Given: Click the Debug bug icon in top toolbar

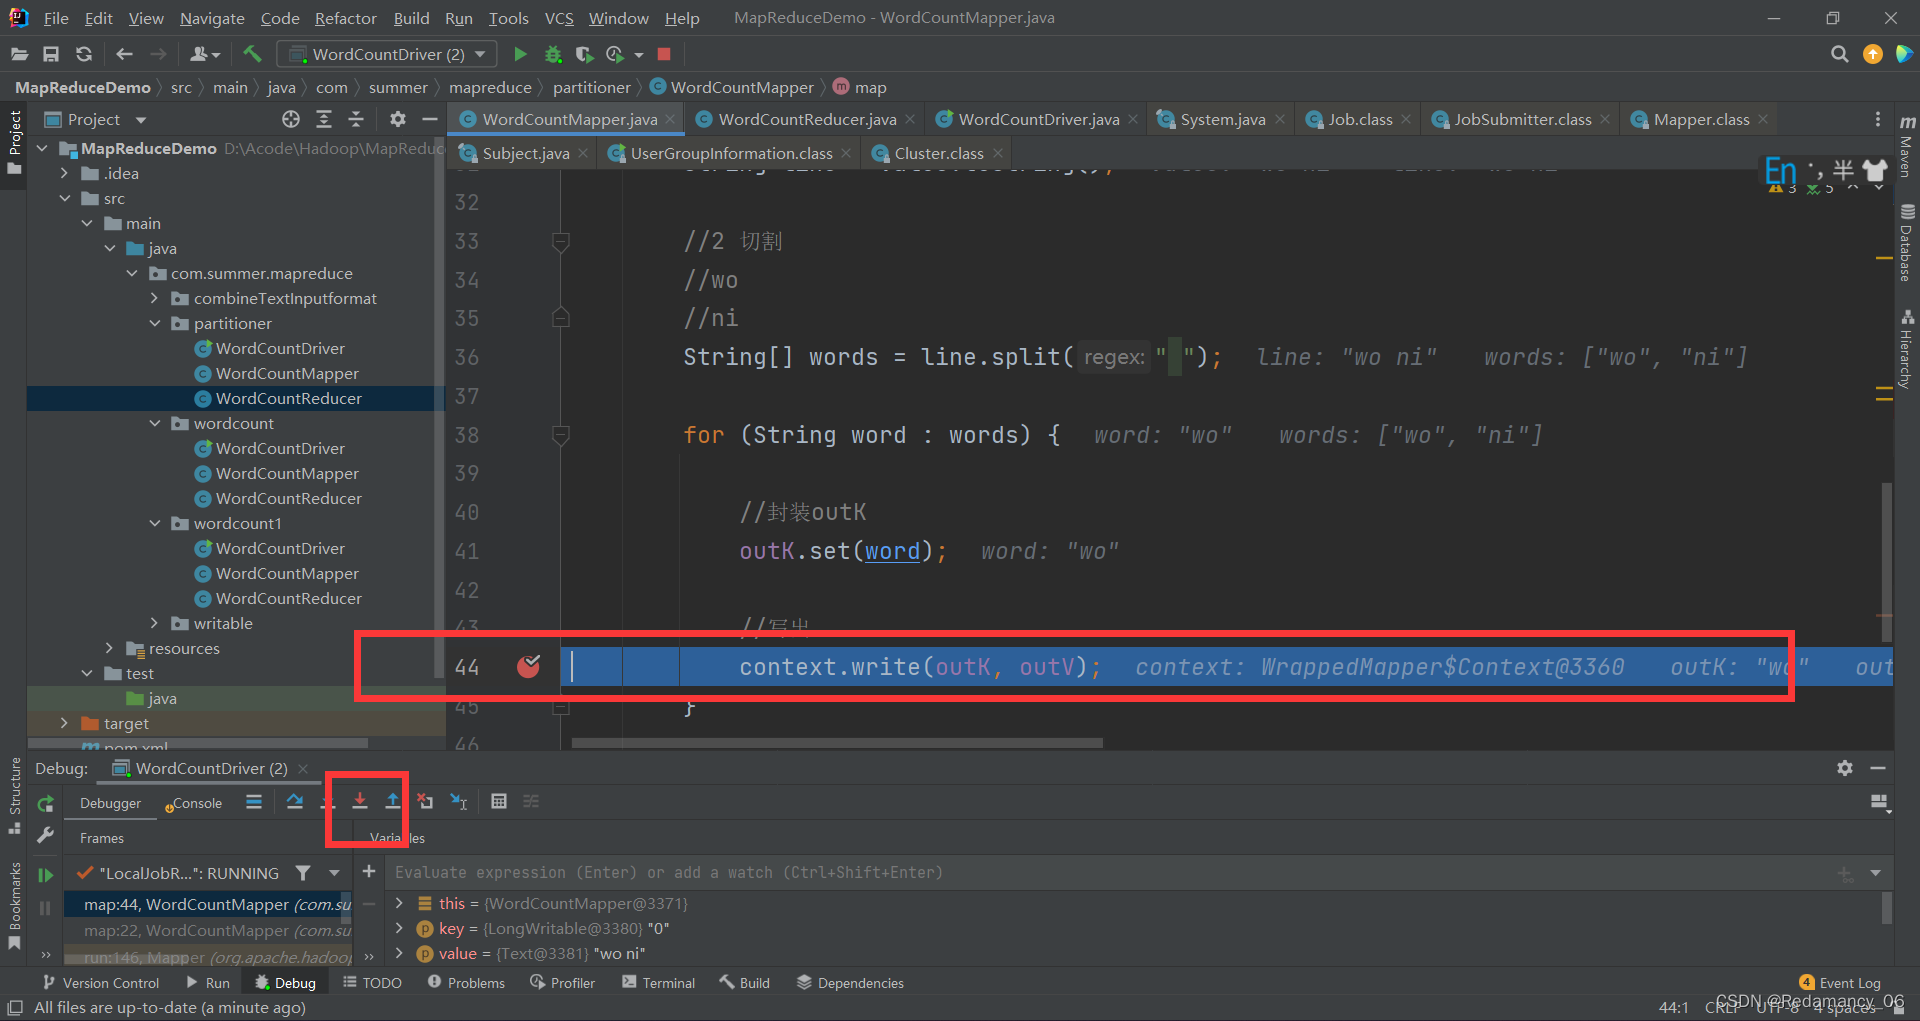Looking at the screenshot, I should [x=553, y=54].
